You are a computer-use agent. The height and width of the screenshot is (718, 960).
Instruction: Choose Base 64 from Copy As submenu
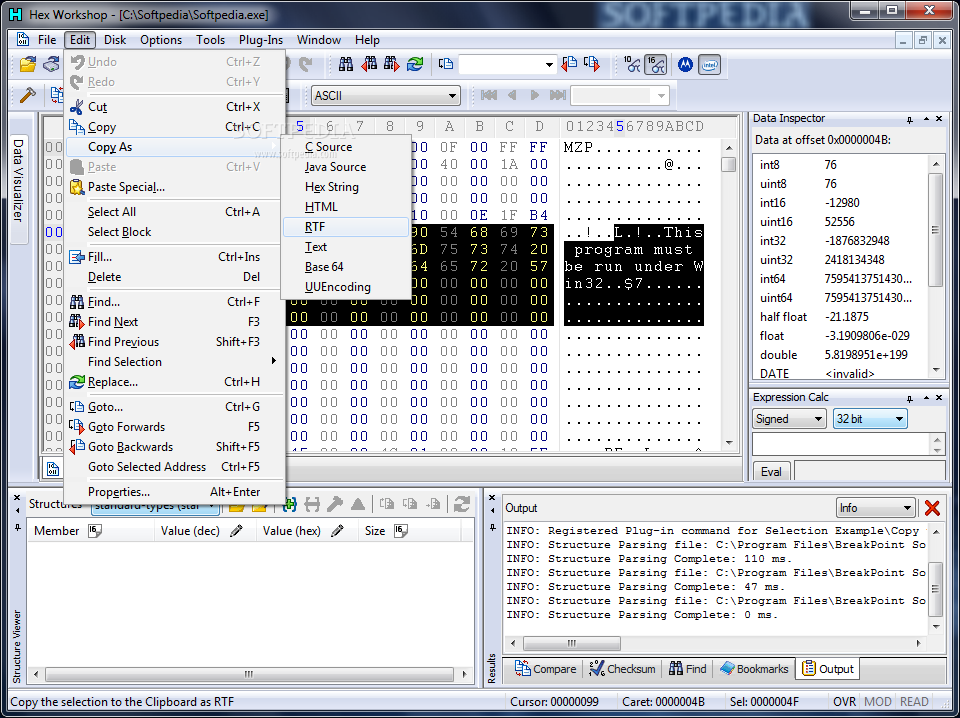[346, 267]
